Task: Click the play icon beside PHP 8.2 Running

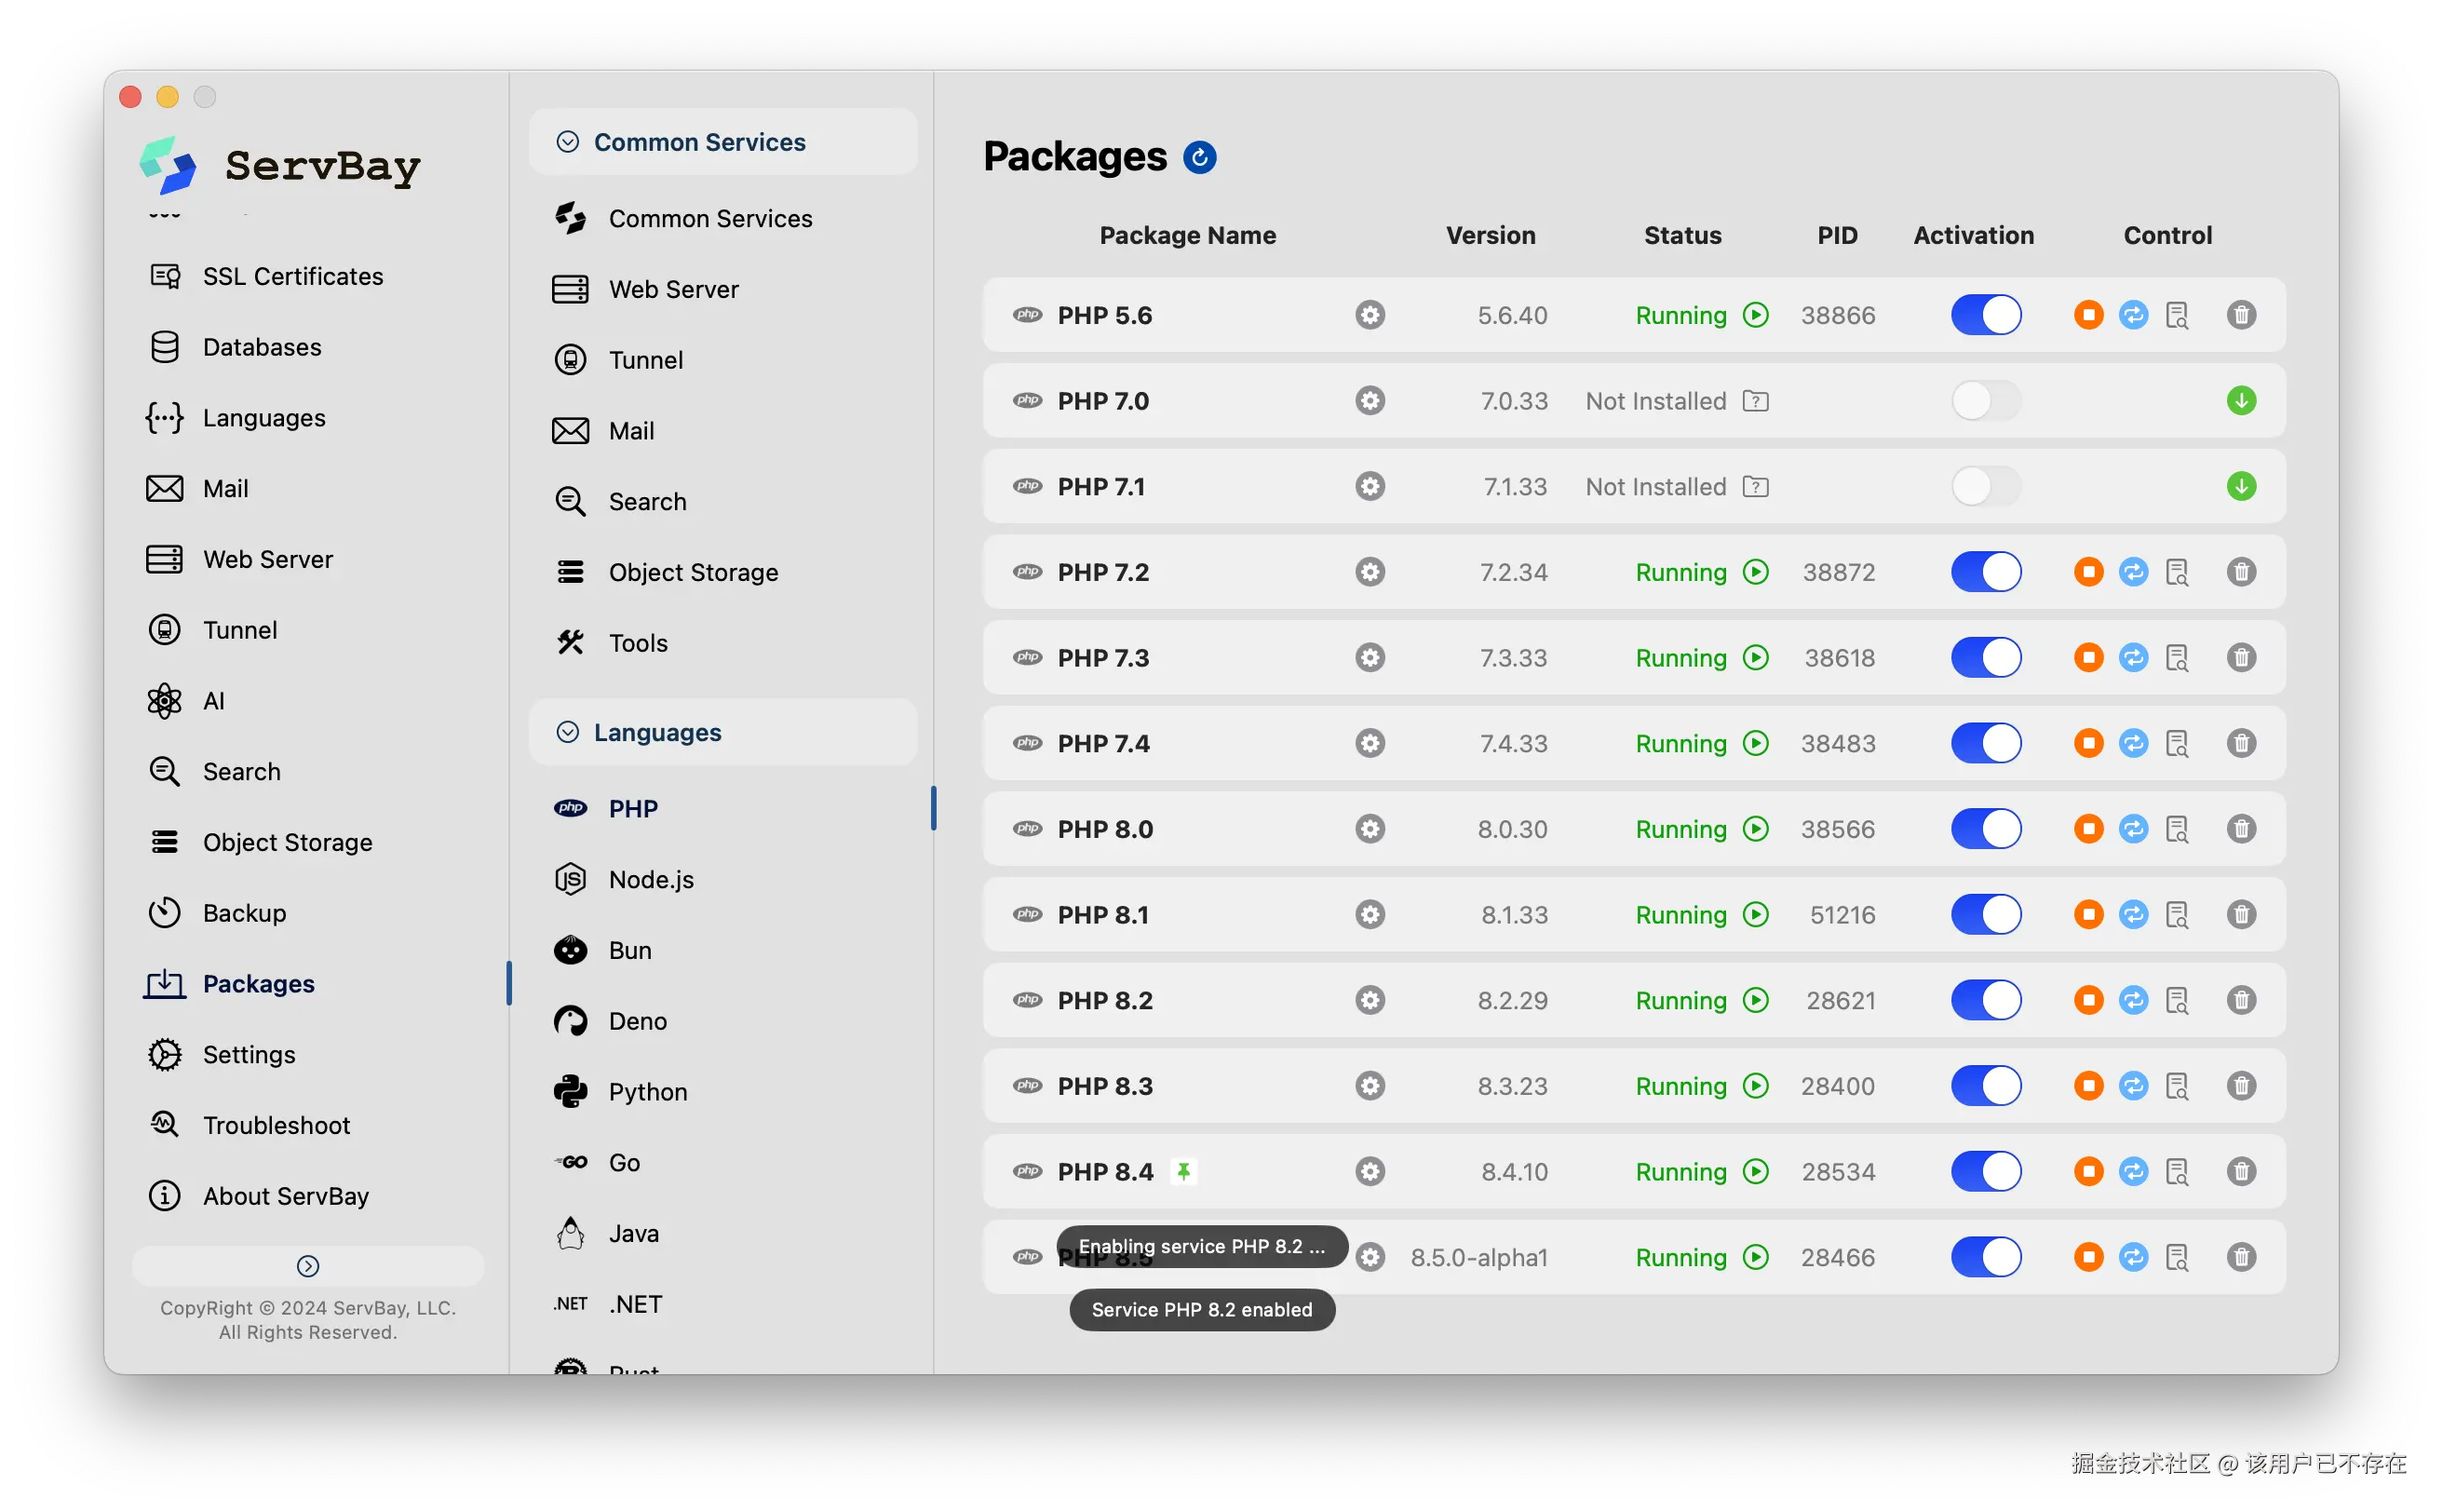Action: pos(1755,1000)
